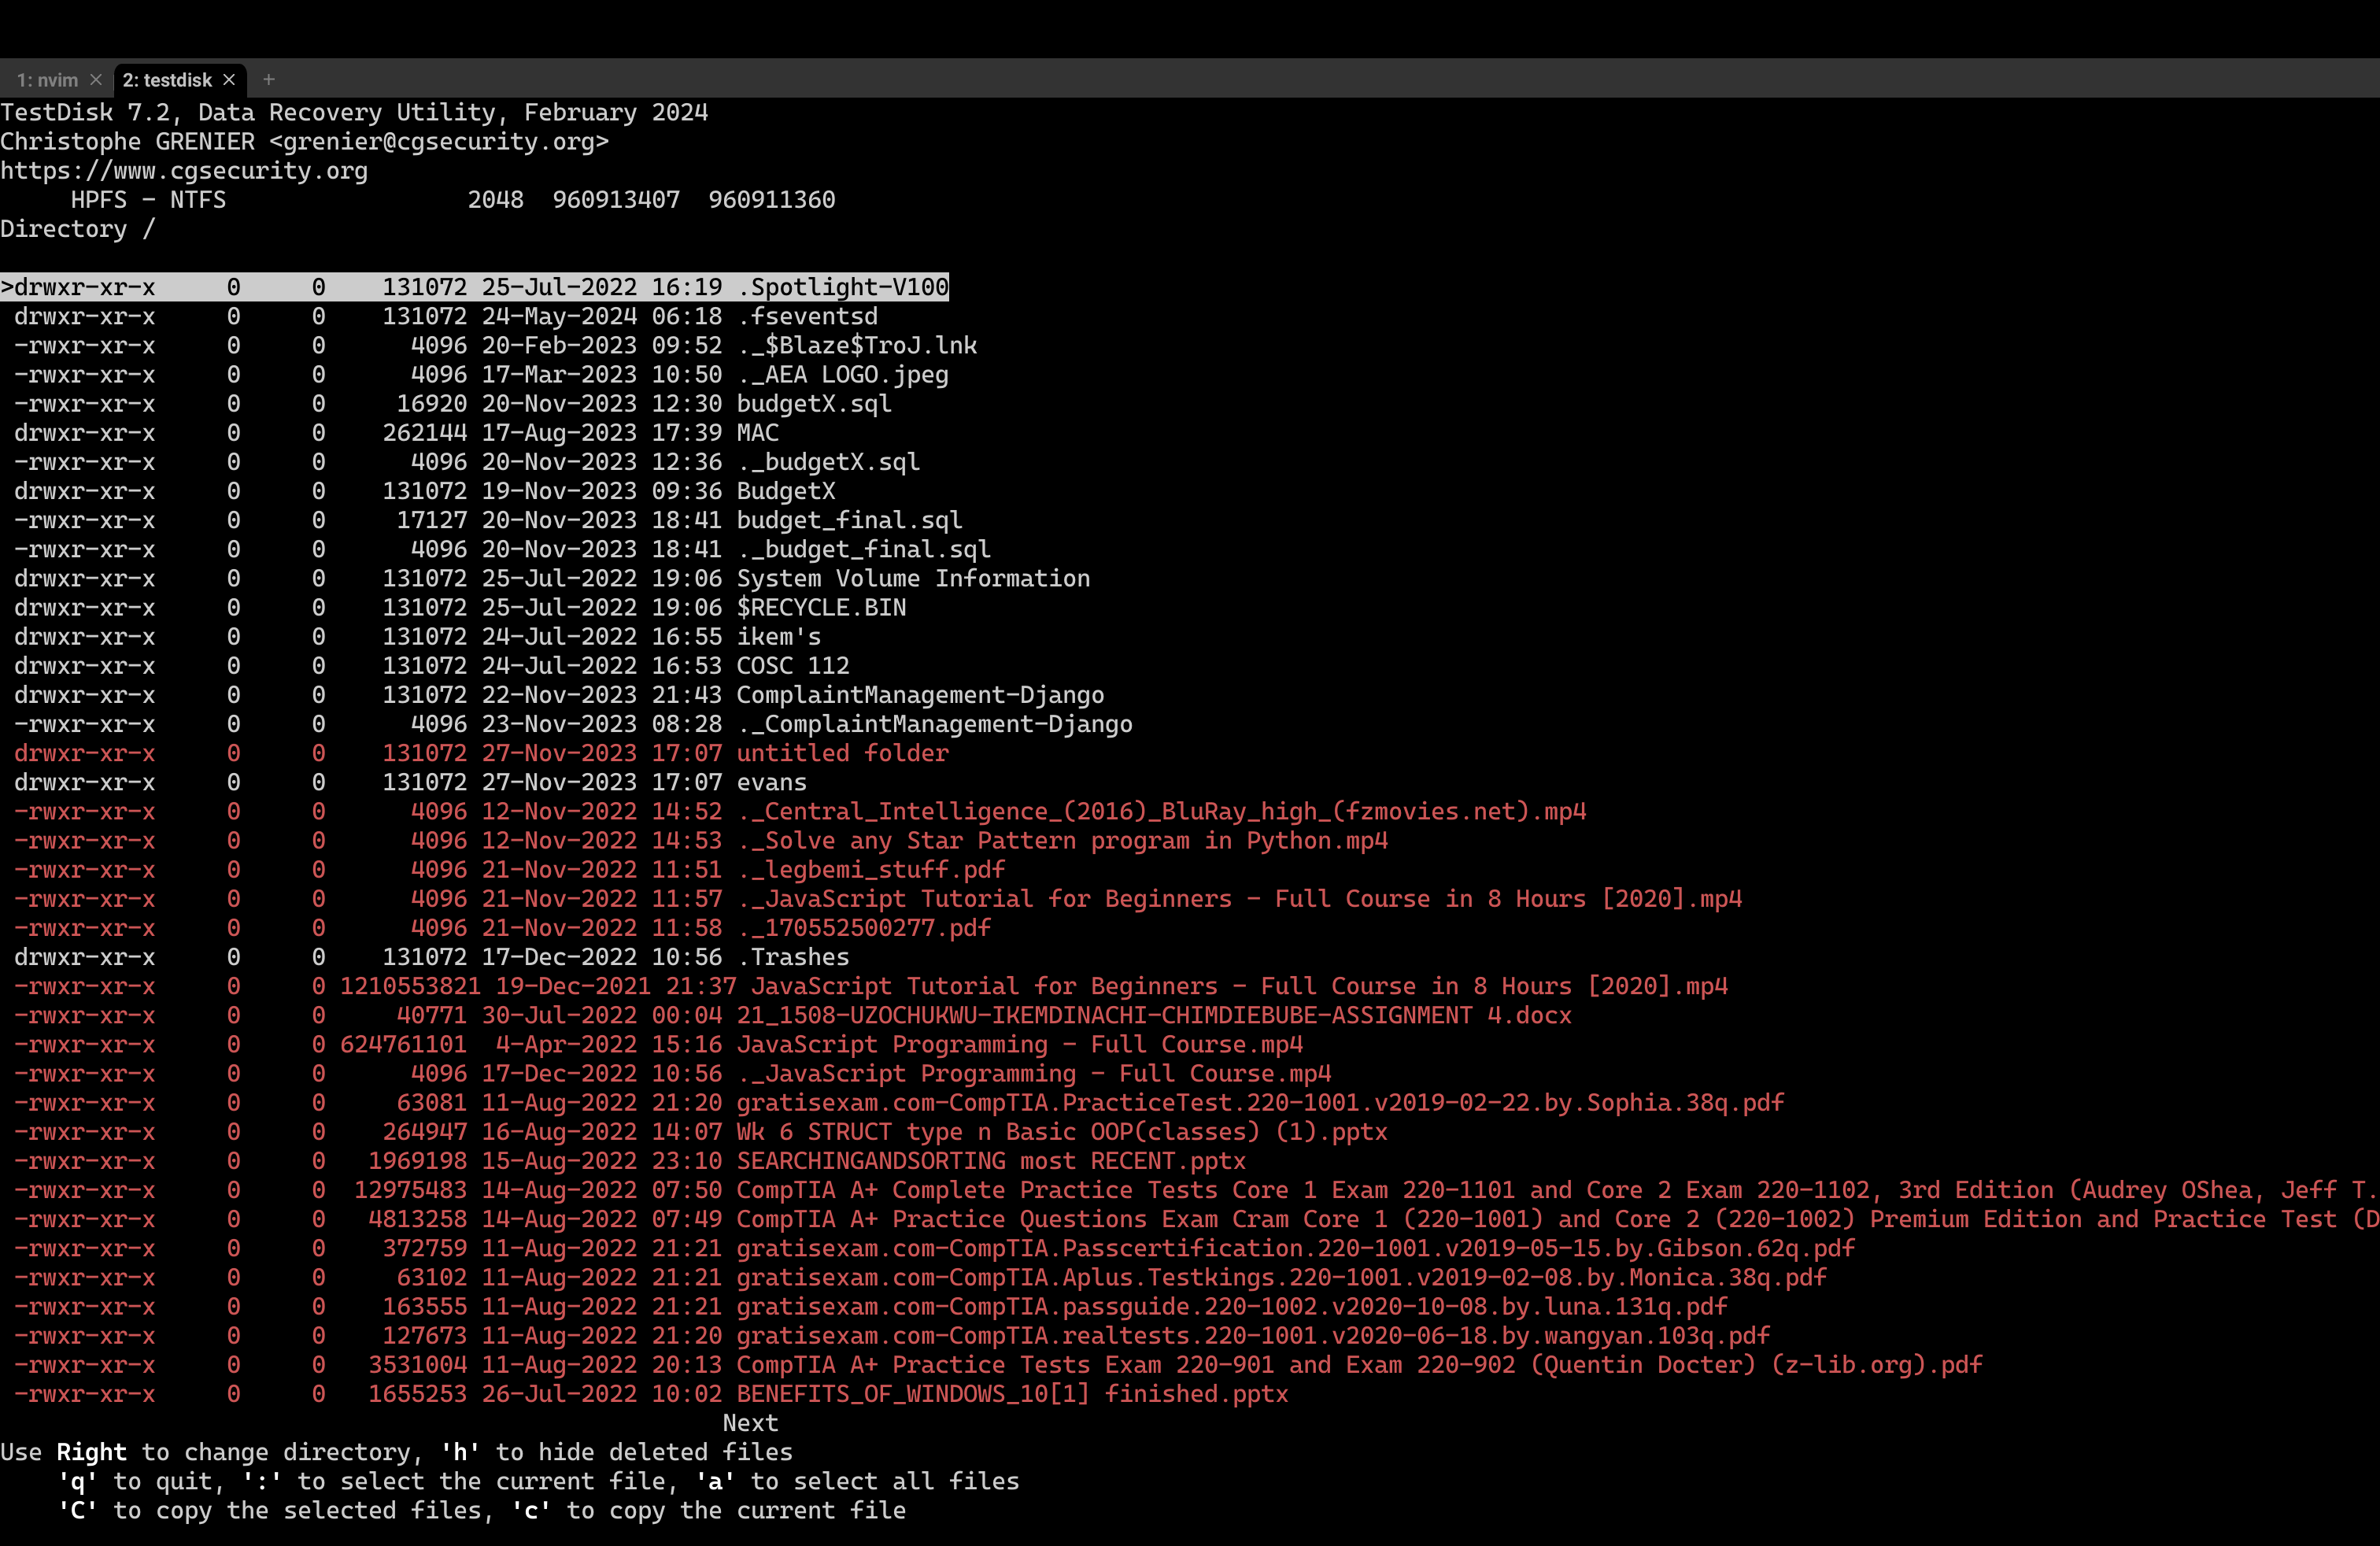Click the $RECYCLE.BIN directory entry
This screenshot has height=1546, width=2380.
(x=820, y=608)
